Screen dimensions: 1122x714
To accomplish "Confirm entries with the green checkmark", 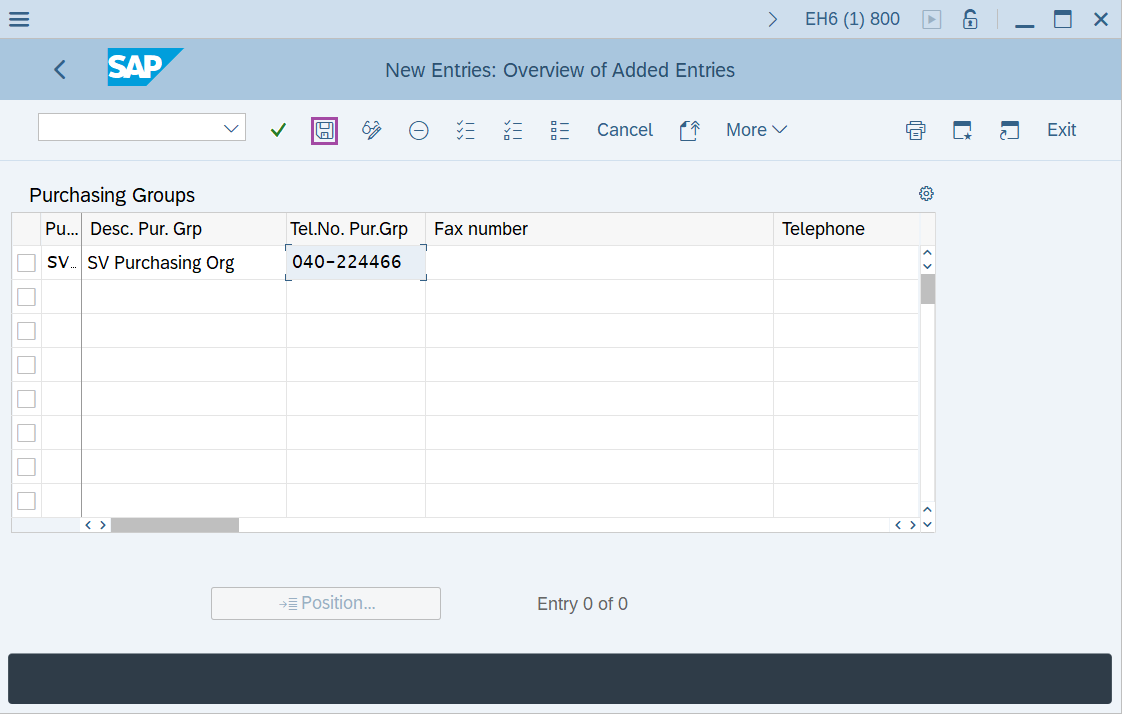I will coord(278,130).
